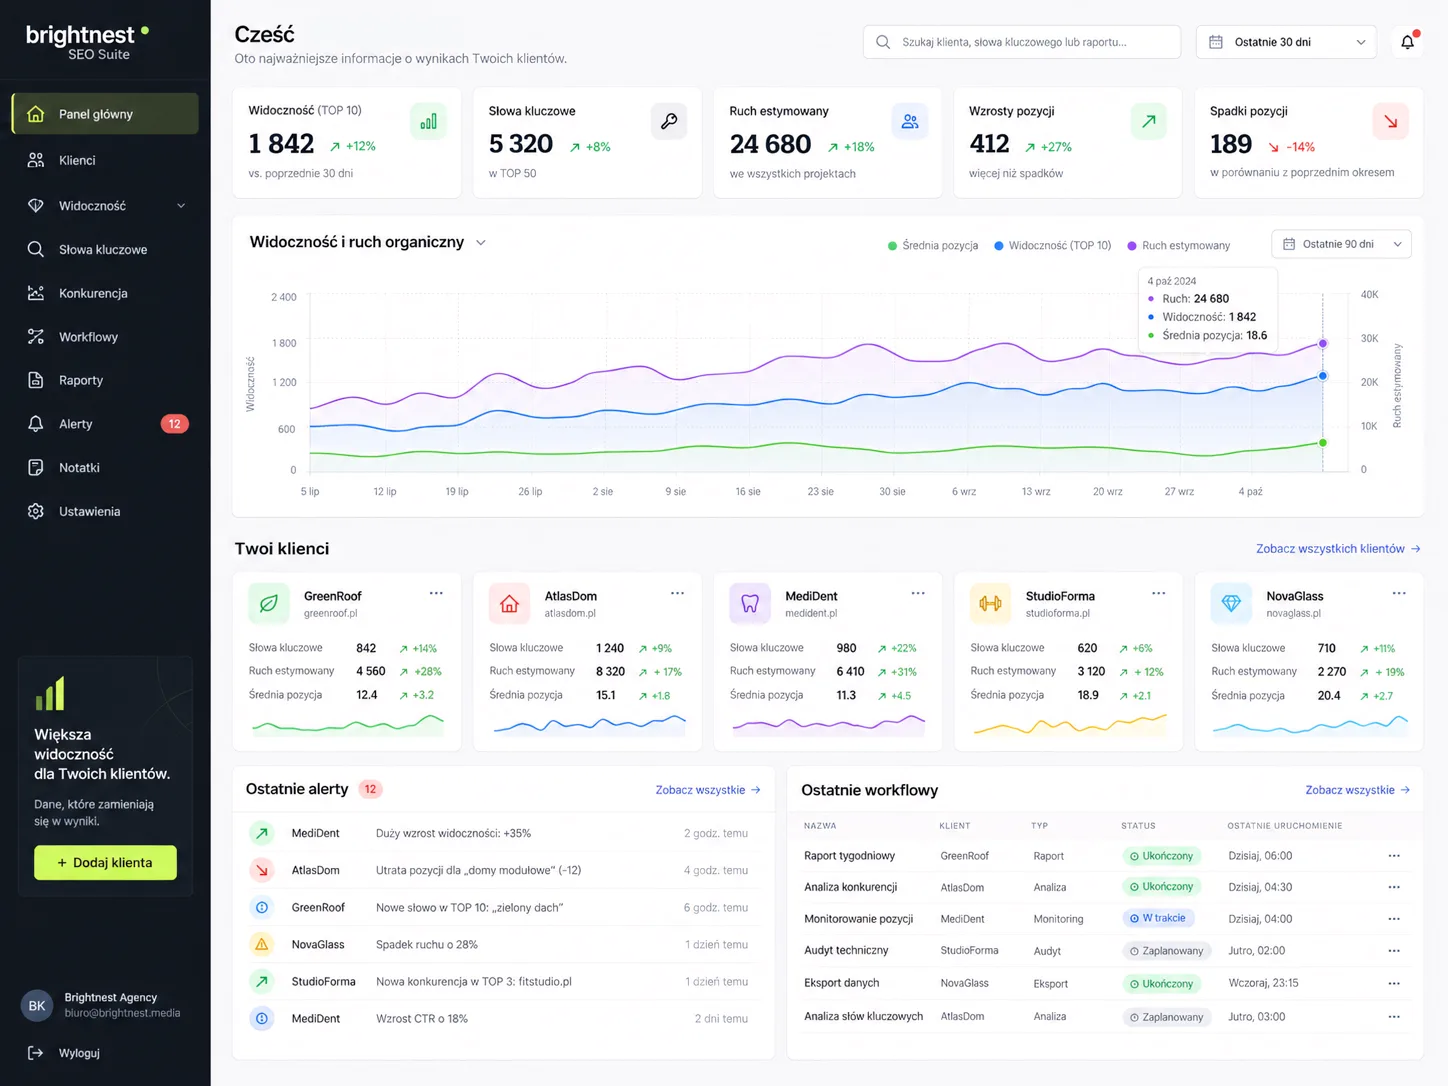Viewport: 1448px width, 1086px height.
Task: Click the notification bell icon
Action: [1408, 42]
